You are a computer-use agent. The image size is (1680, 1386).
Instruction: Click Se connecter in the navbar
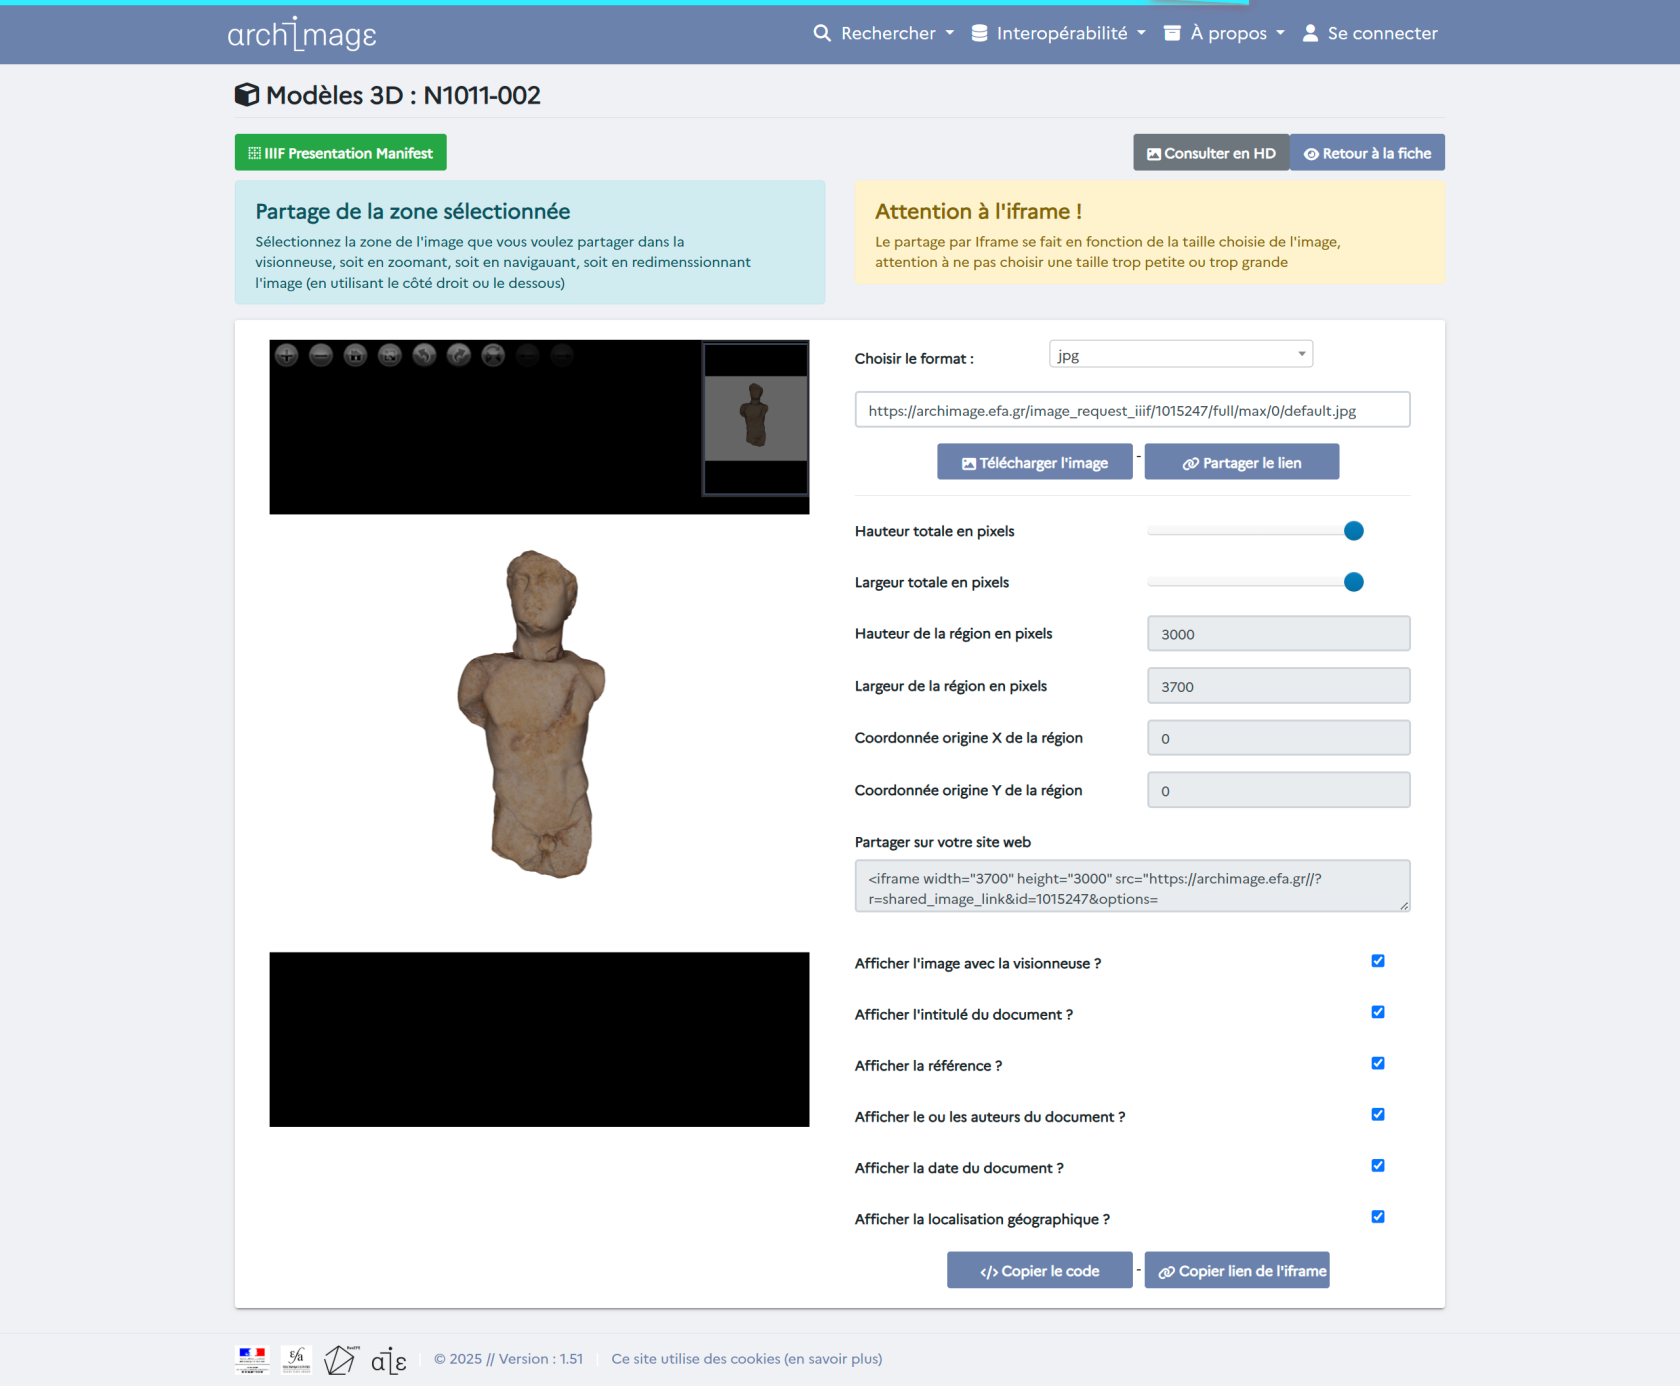tap(1370, 33)
